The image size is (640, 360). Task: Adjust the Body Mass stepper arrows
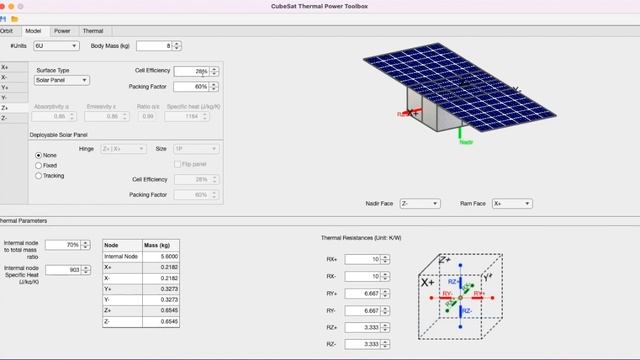177,46
